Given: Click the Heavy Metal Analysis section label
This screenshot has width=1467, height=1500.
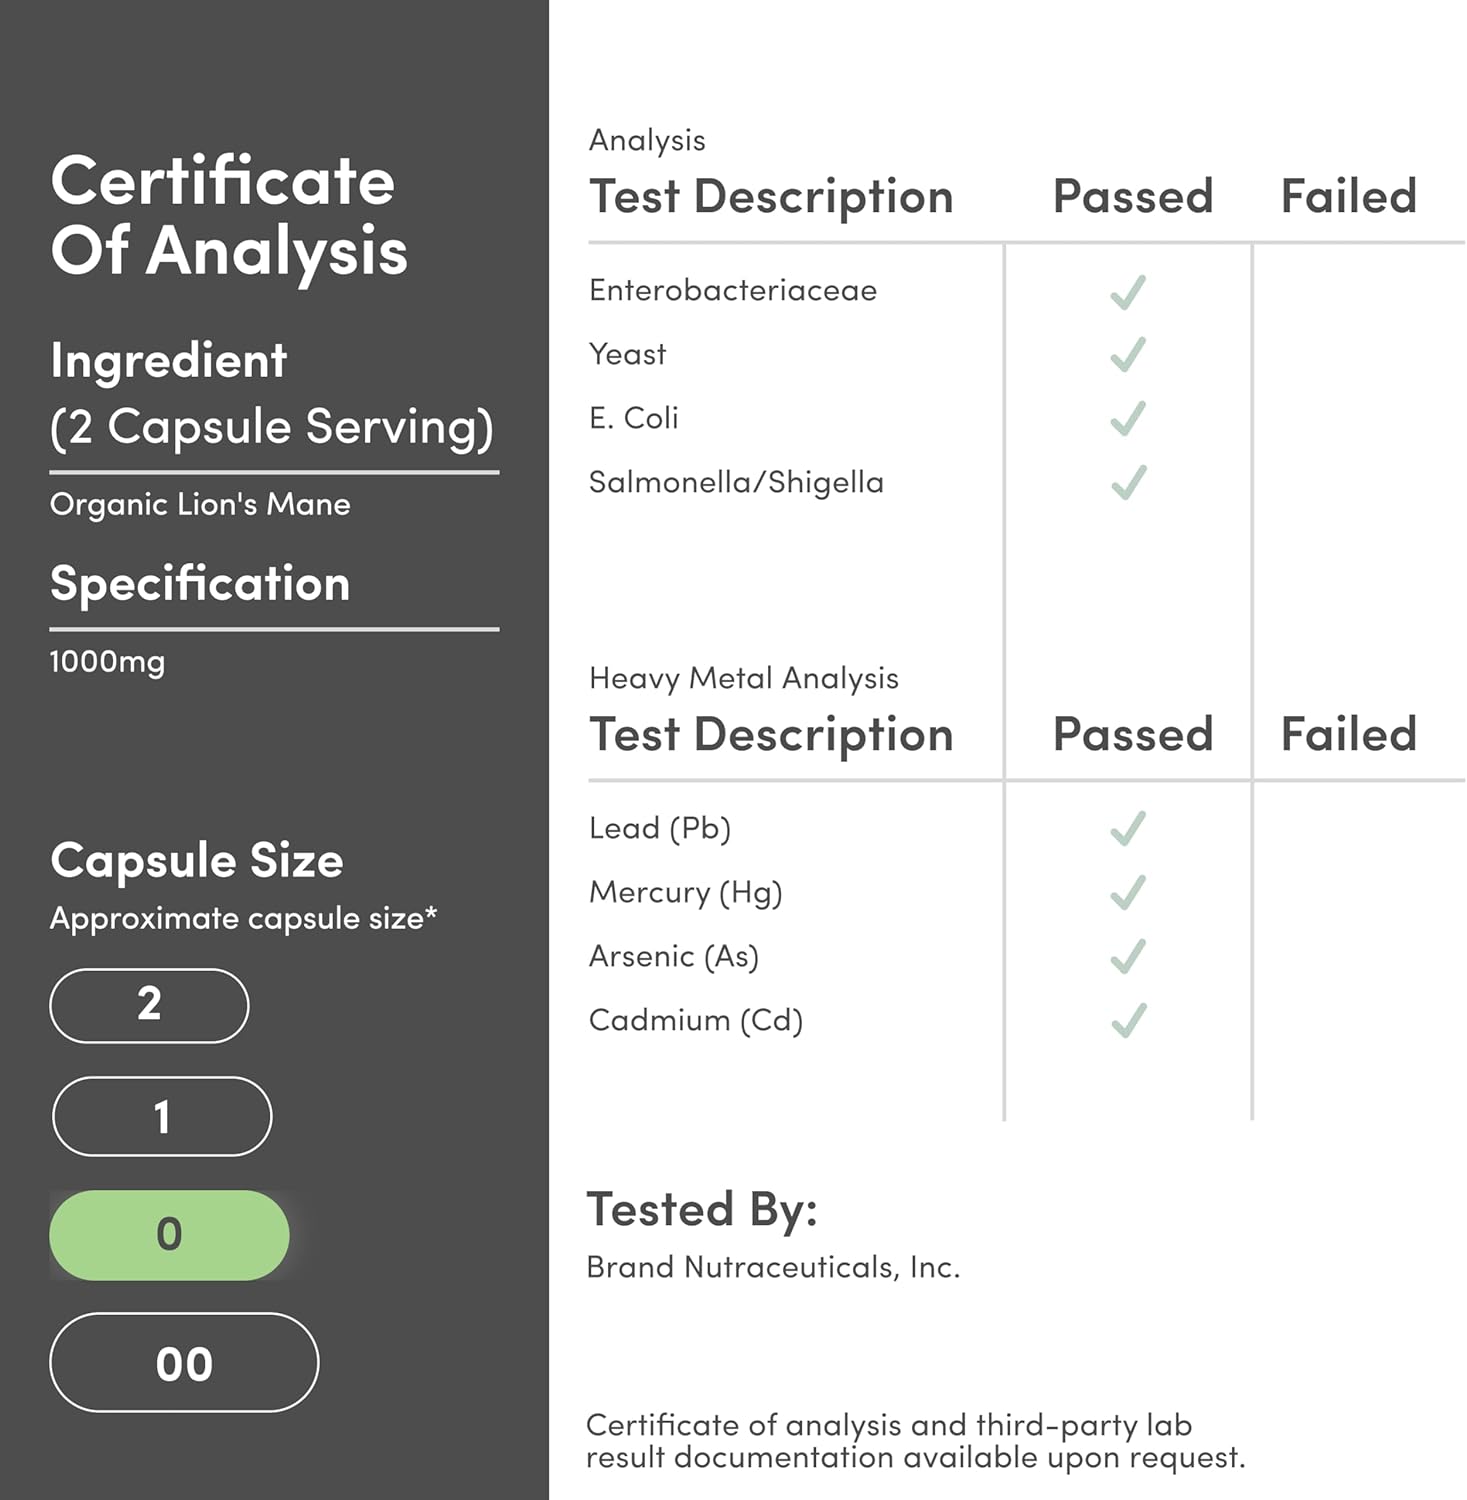Looking at the screenshot, I should (x=743, y=678).
